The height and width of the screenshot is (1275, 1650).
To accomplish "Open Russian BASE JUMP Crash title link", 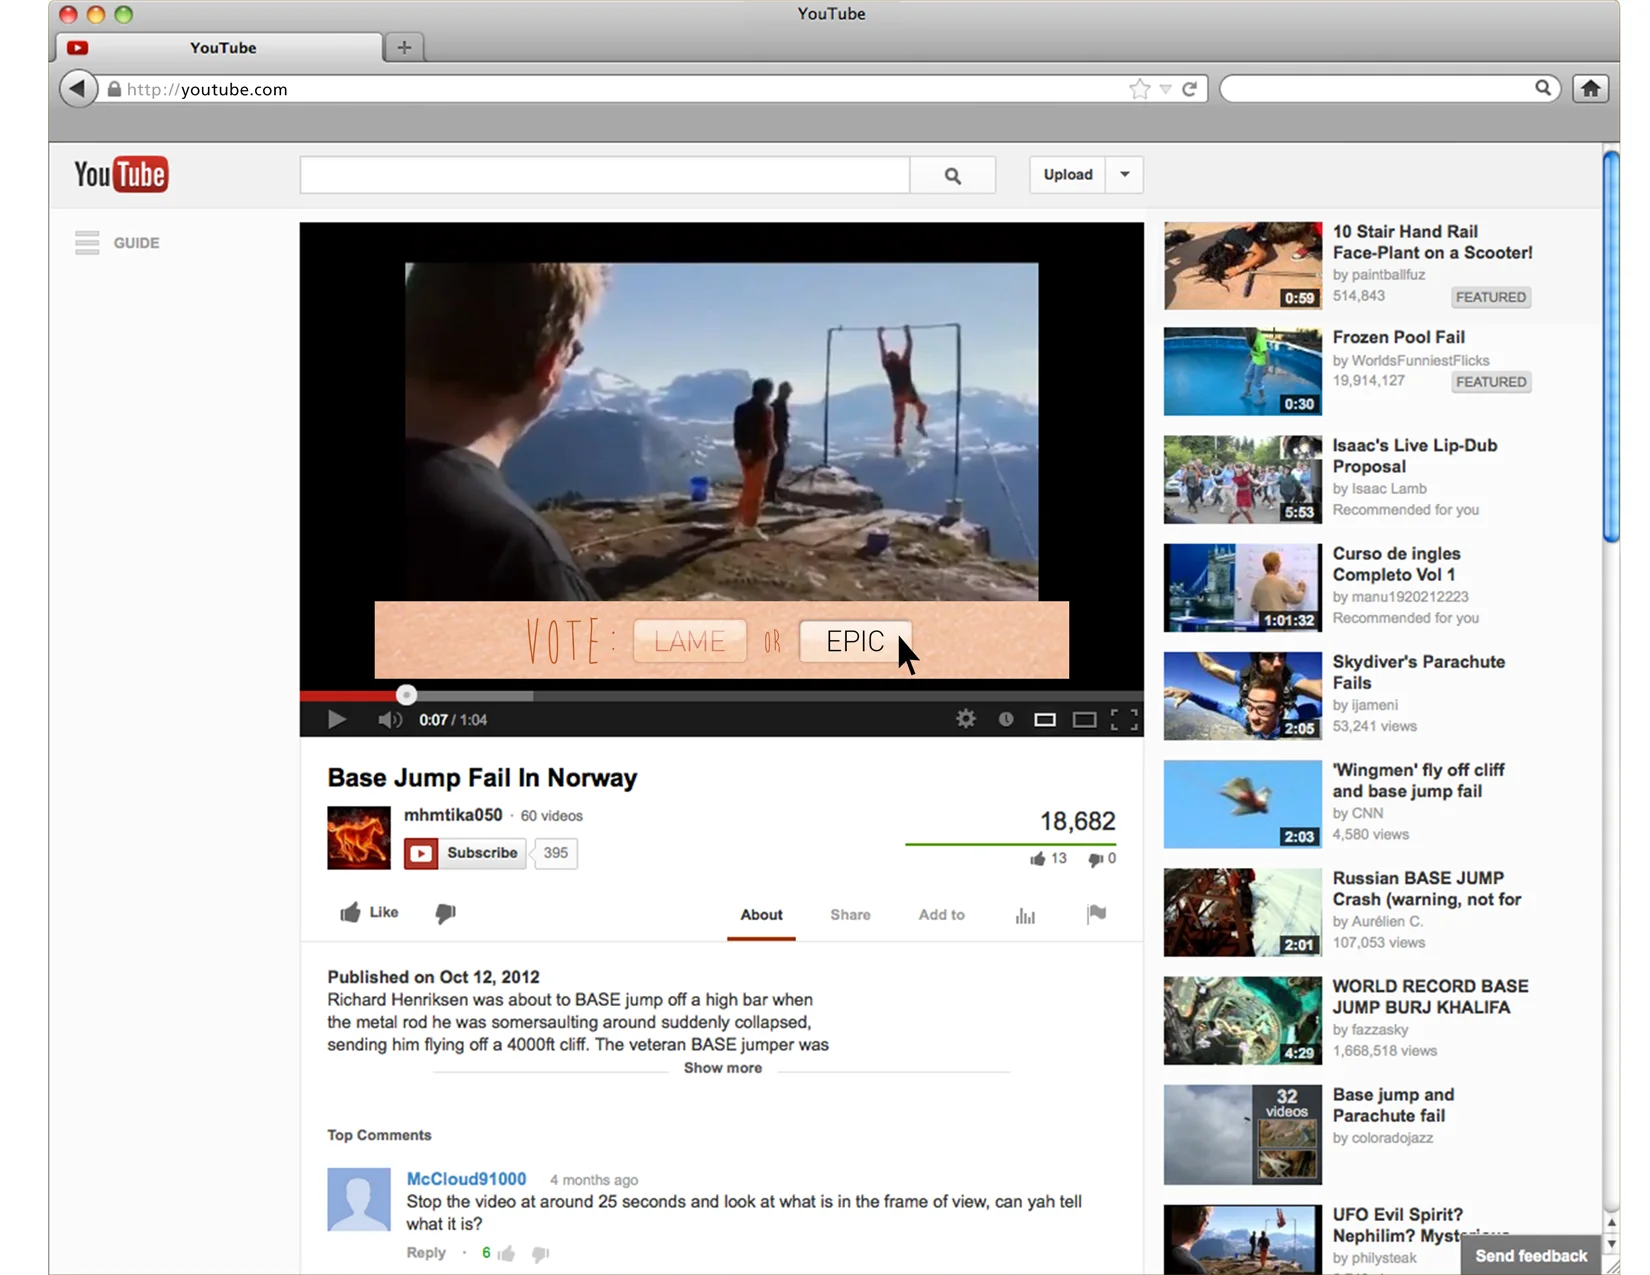I will pyautogui.click(x=1427, y=888).
